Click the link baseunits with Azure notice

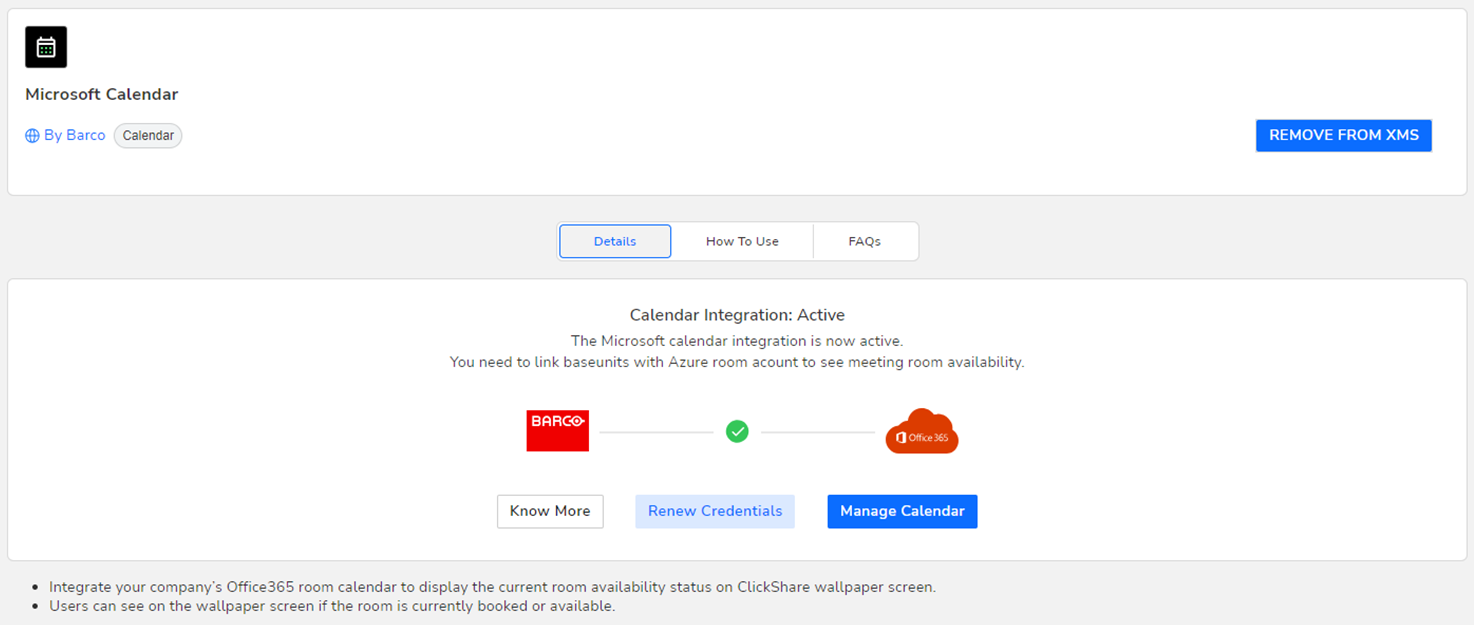pos(737,362)
